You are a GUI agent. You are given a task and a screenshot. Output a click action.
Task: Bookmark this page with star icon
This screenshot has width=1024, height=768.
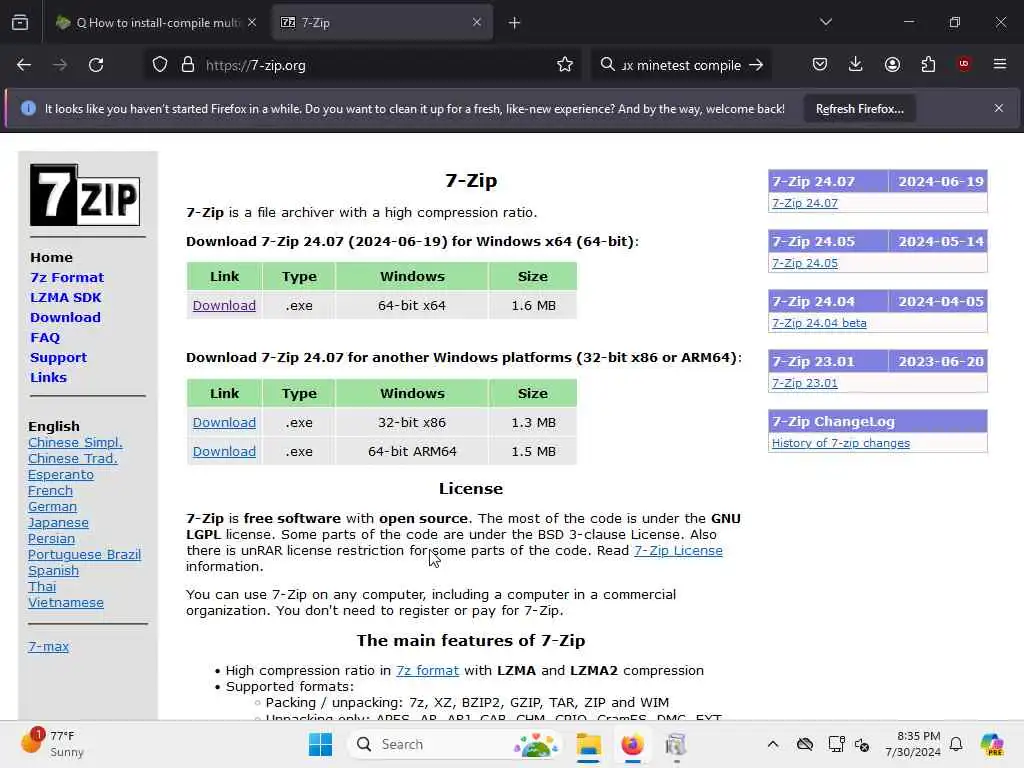tap(565, 65)
